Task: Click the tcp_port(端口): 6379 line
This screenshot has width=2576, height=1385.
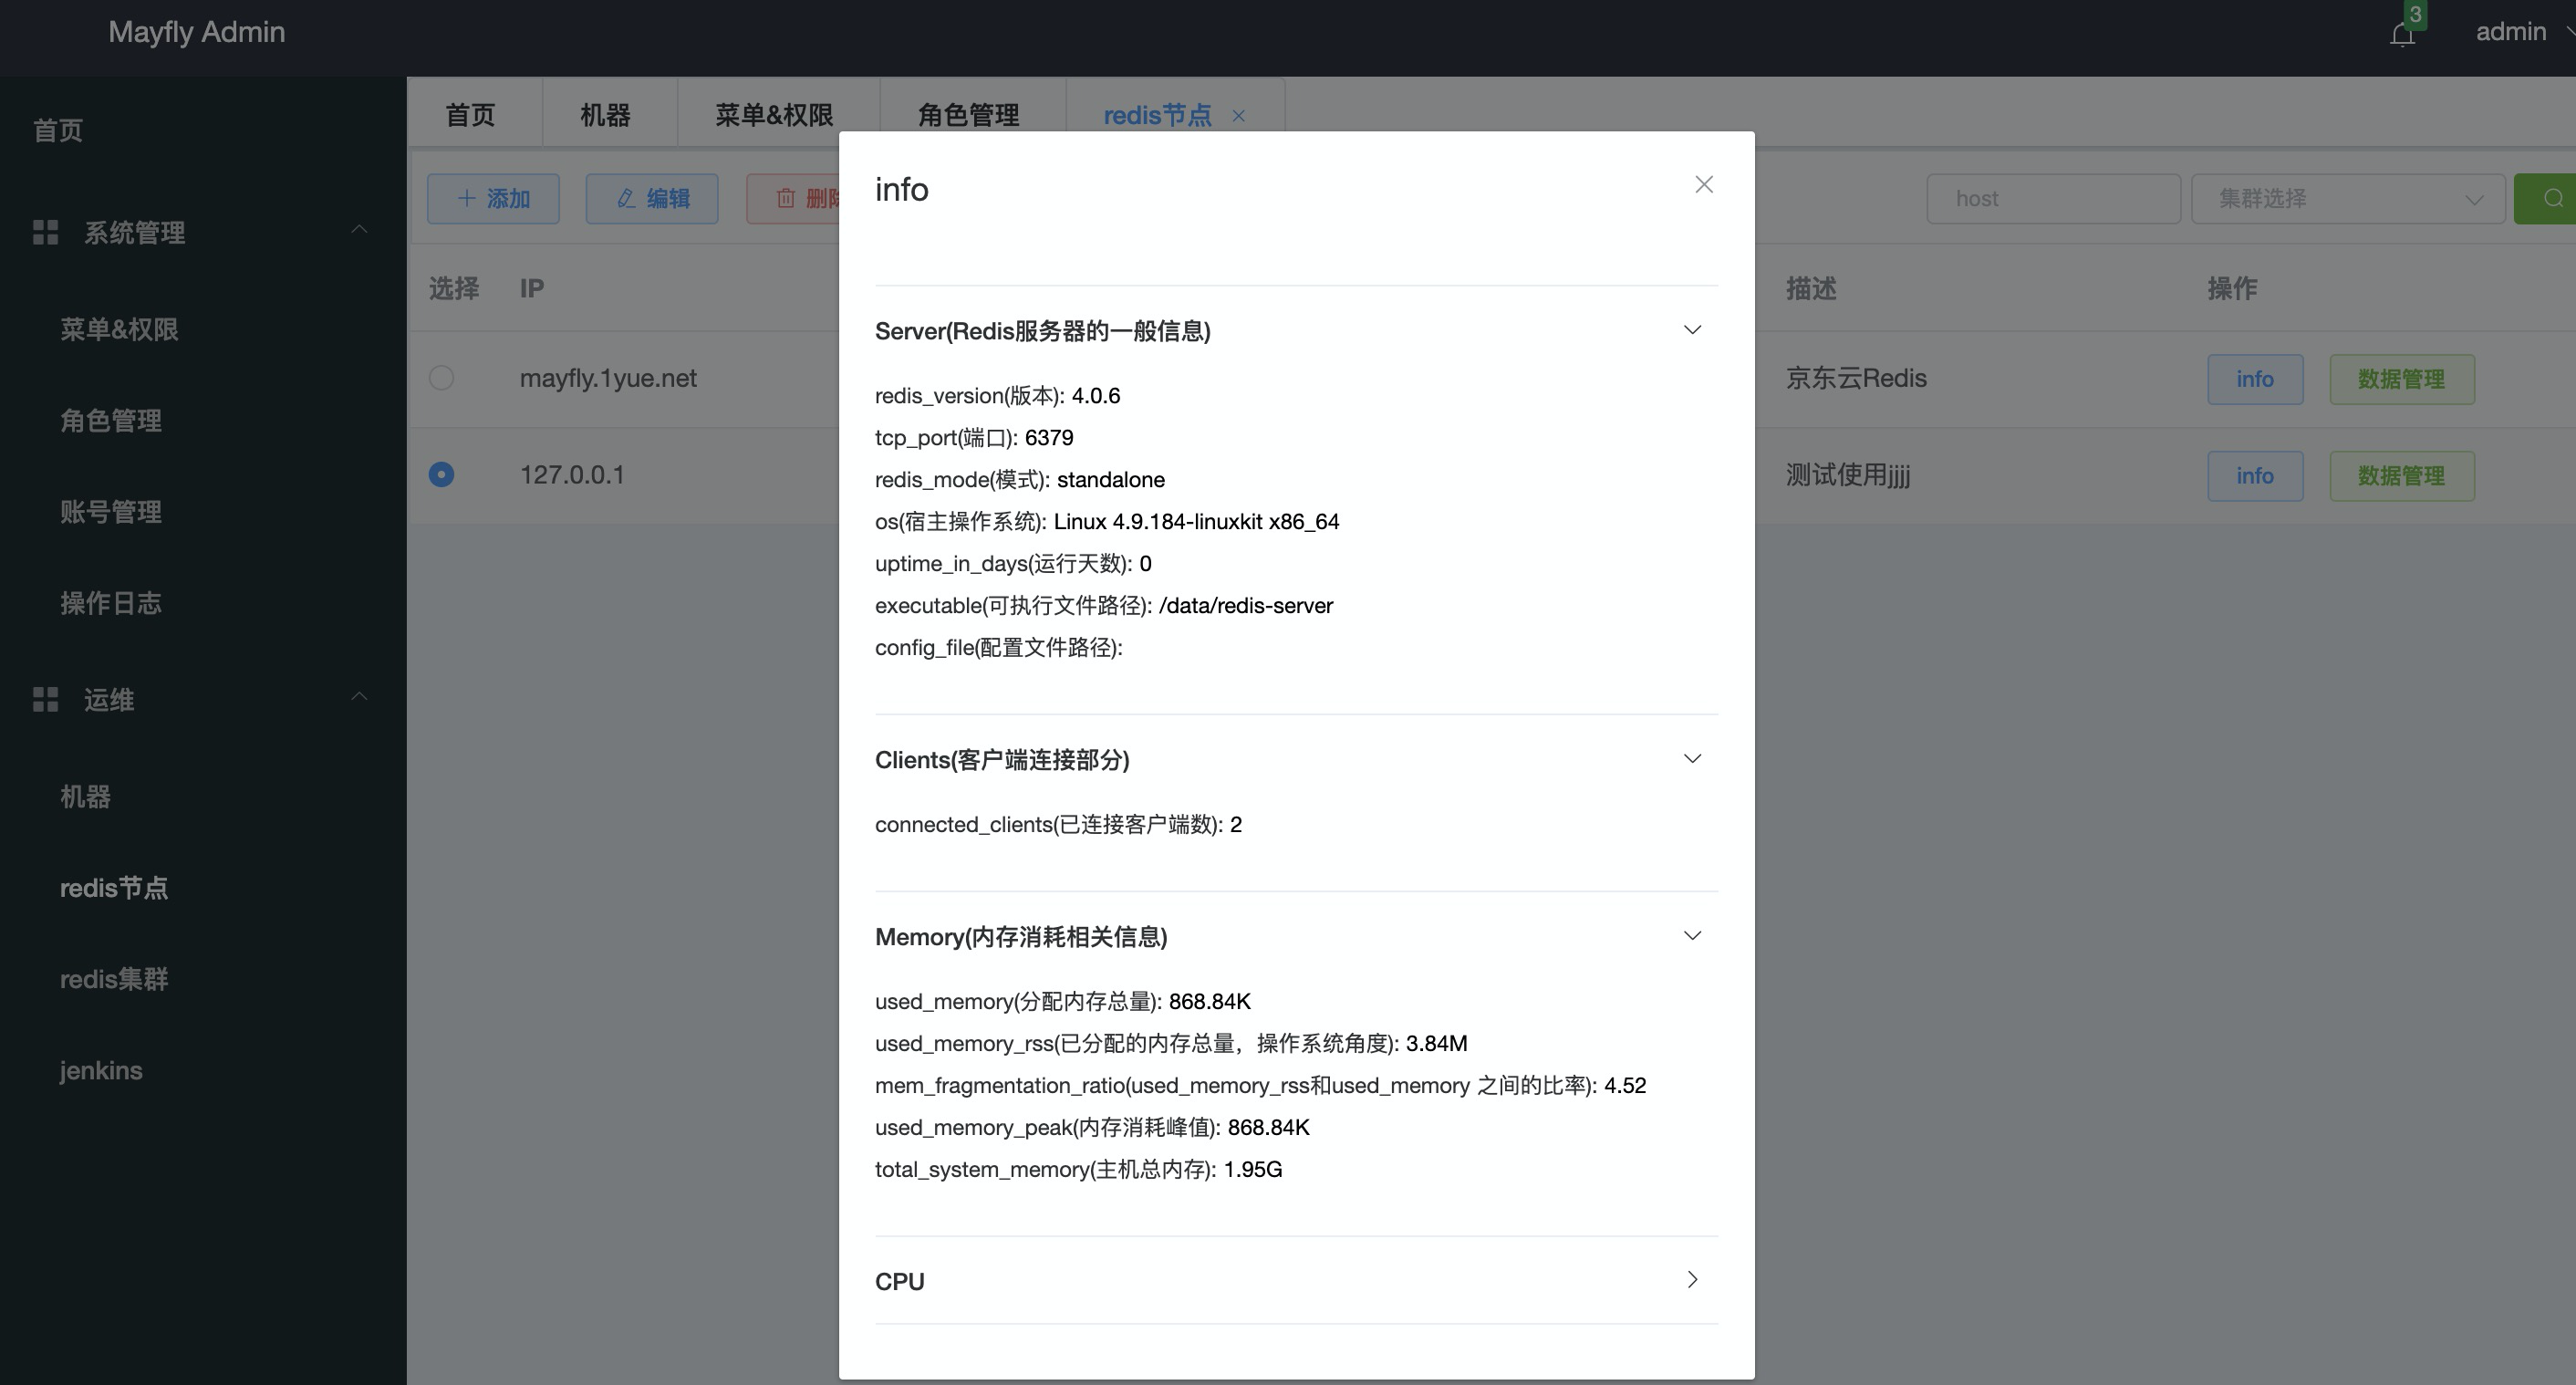Action: coord(974,437)
